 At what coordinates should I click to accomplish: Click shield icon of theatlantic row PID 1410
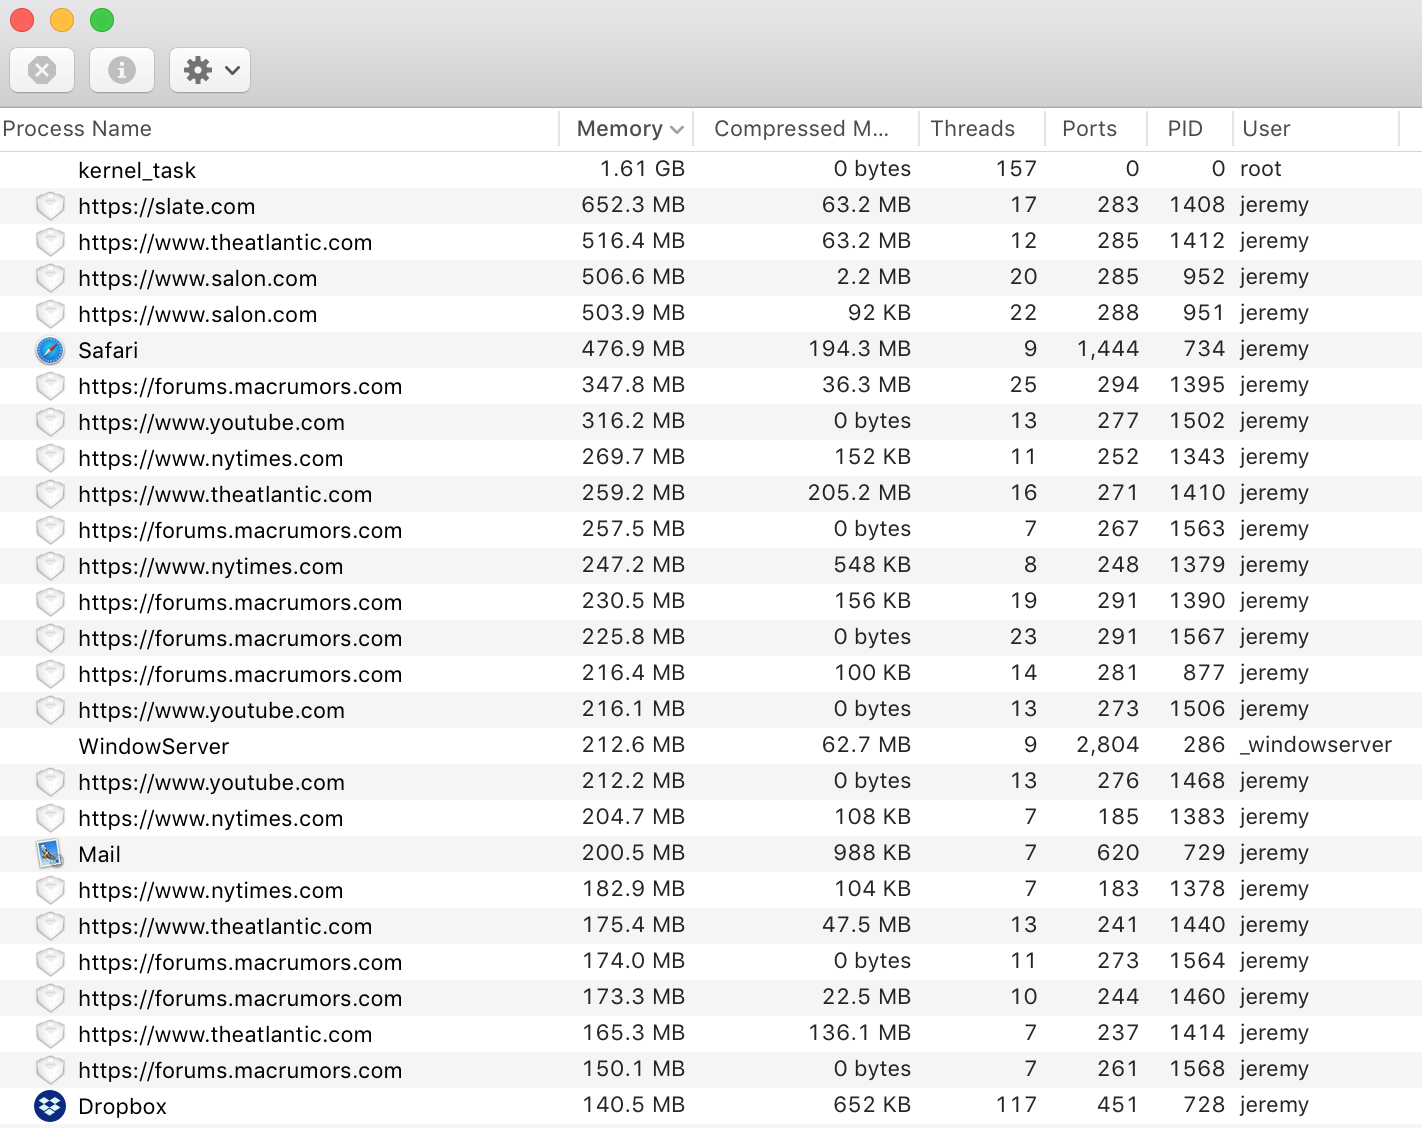[x=50, y=494]
